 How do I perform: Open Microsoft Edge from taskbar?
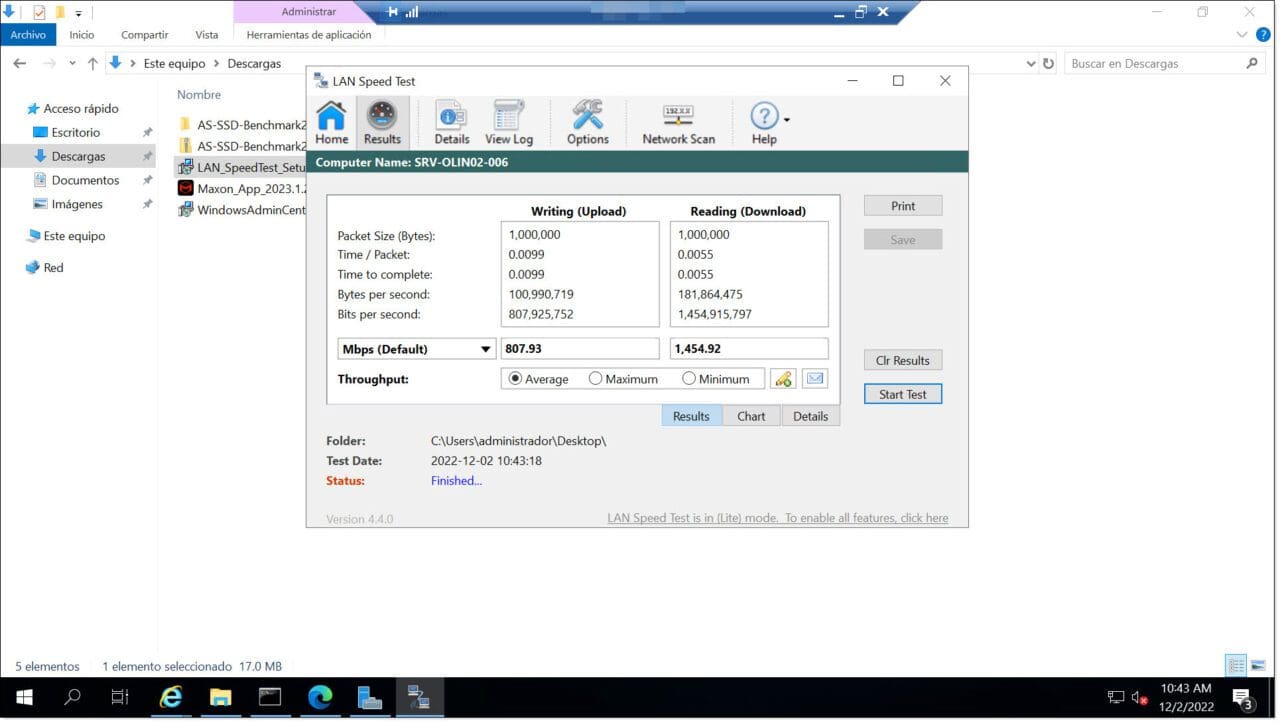(320, 698)
